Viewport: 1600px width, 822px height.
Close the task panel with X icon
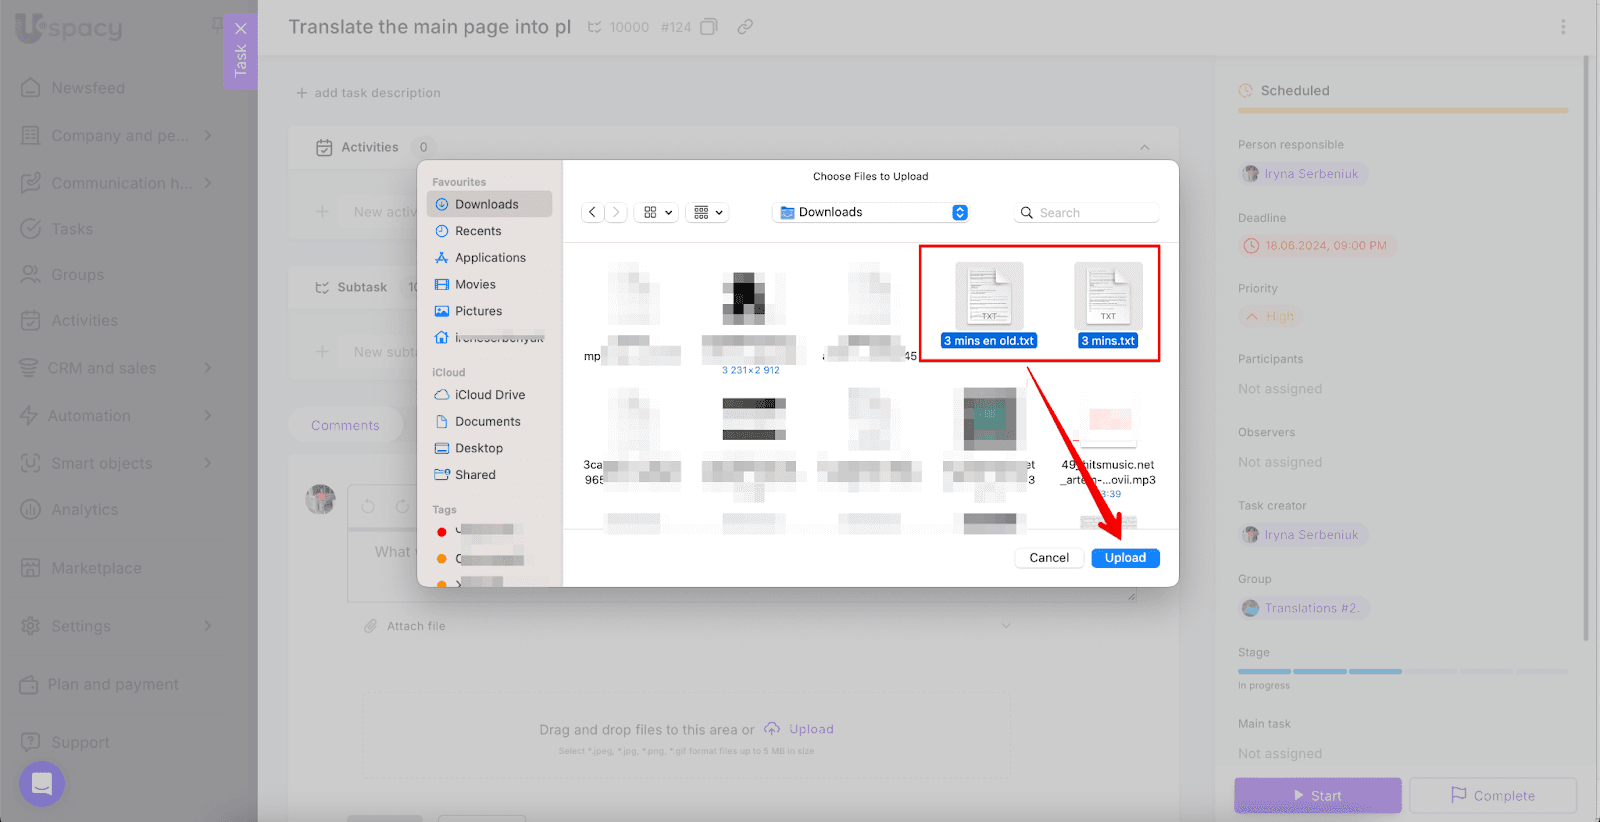pos(240,28)
